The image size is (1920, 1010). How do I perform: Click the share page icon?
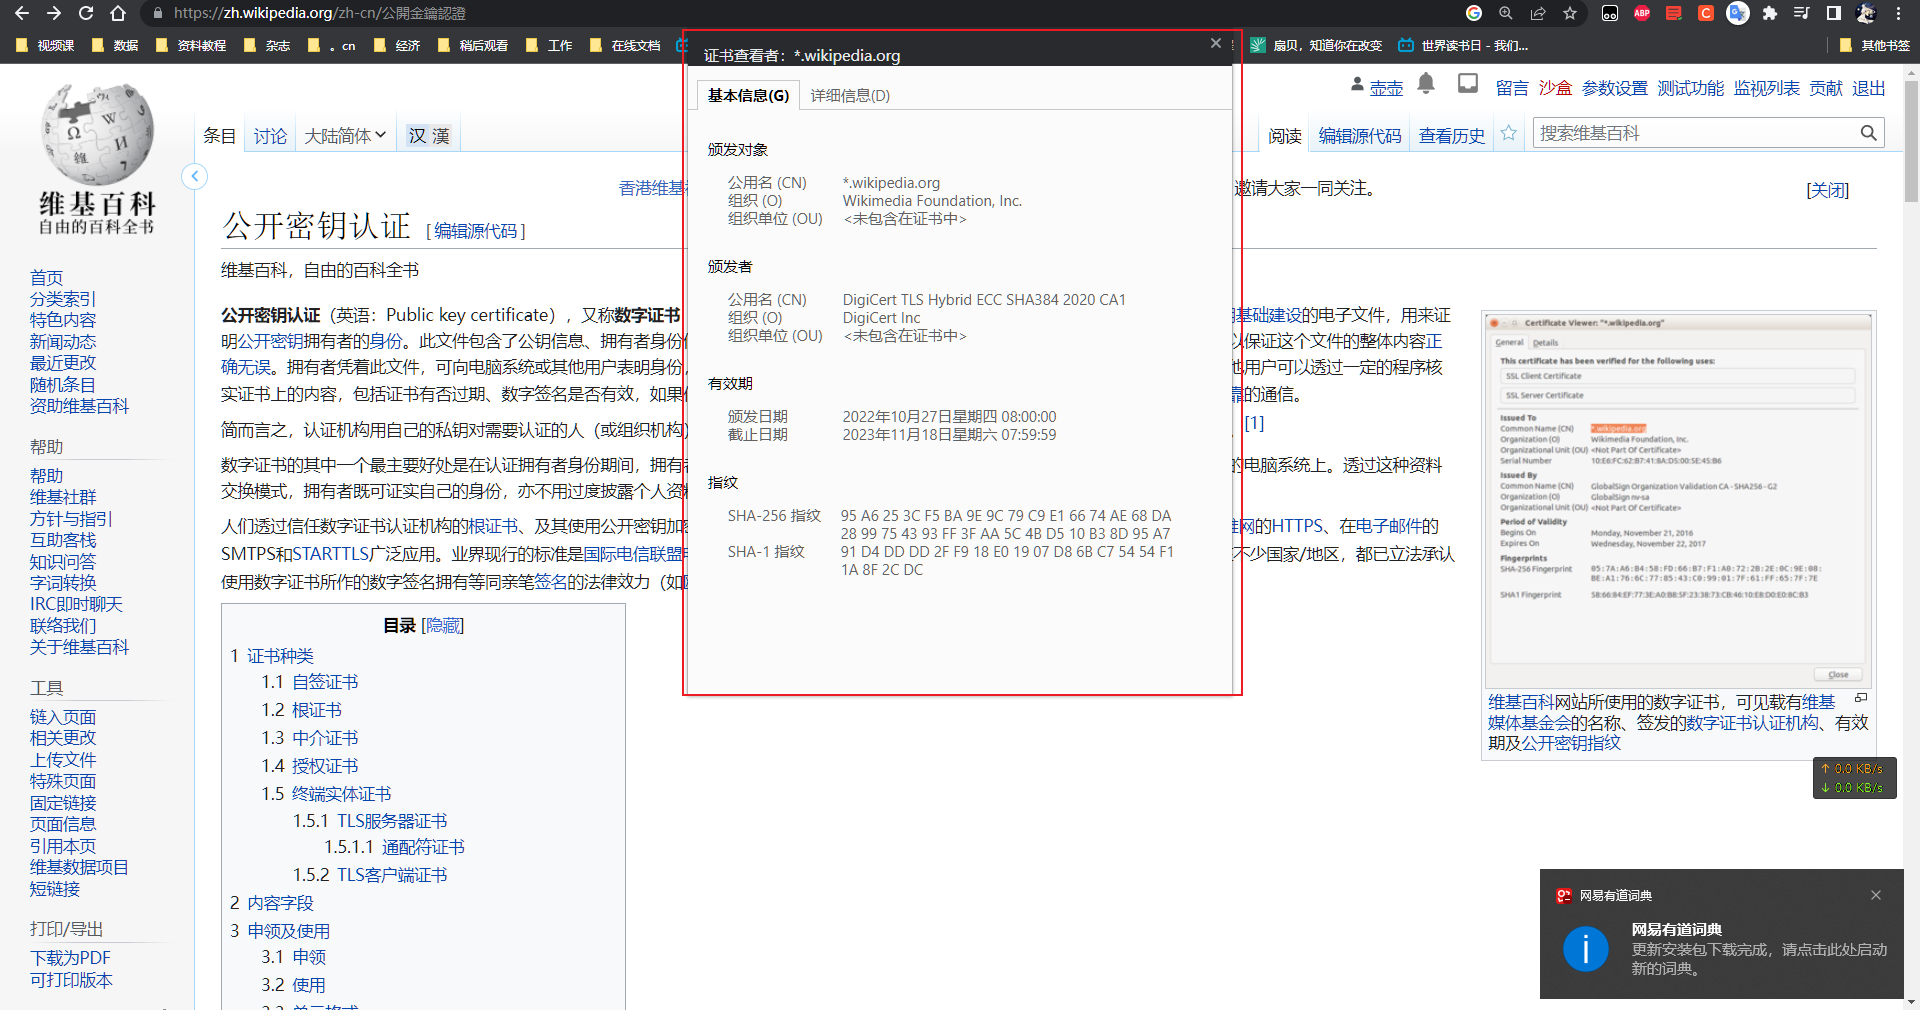(x=1537, y=13)
